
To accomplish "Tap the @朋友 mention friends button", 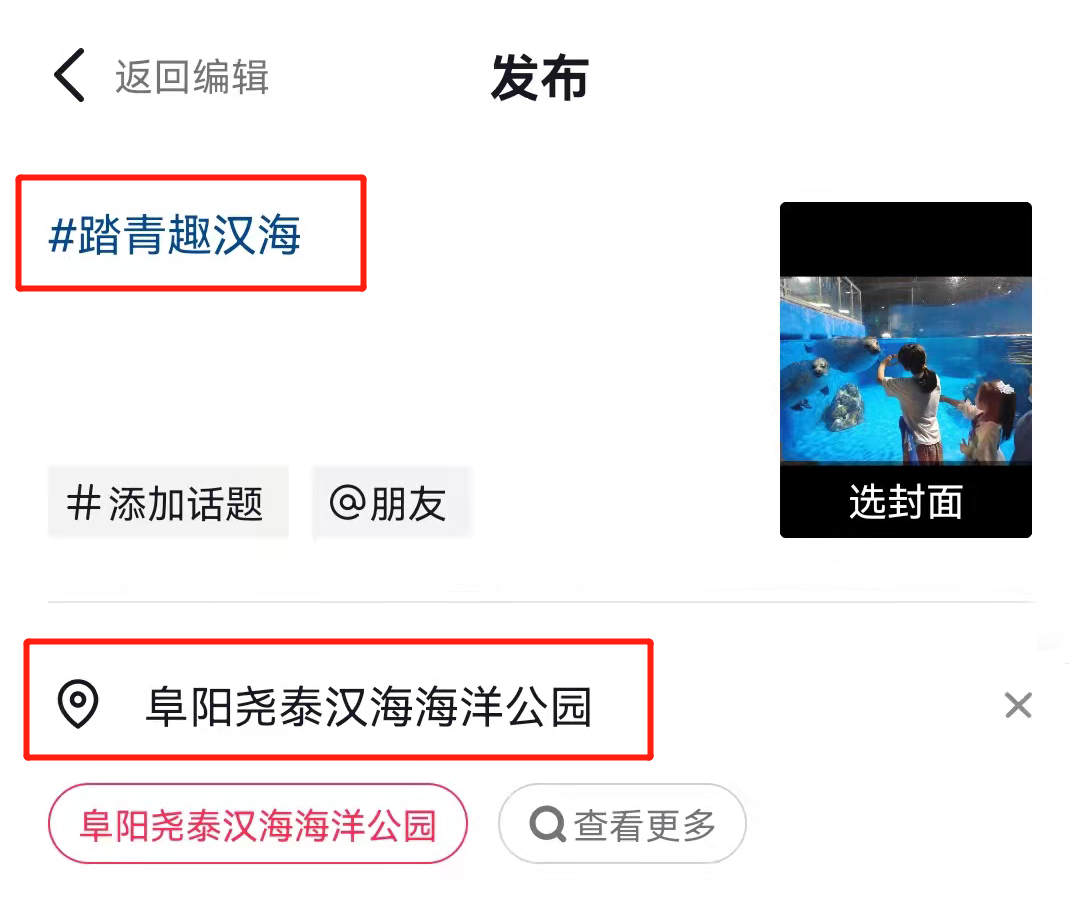I will point(391,503).
